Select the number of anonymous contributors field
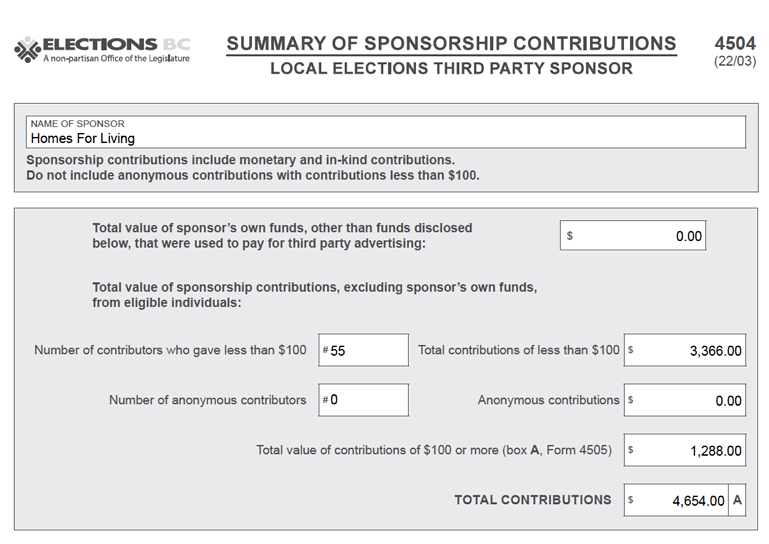Viewport: 769px width, 544px height. [x=364, y=400]
